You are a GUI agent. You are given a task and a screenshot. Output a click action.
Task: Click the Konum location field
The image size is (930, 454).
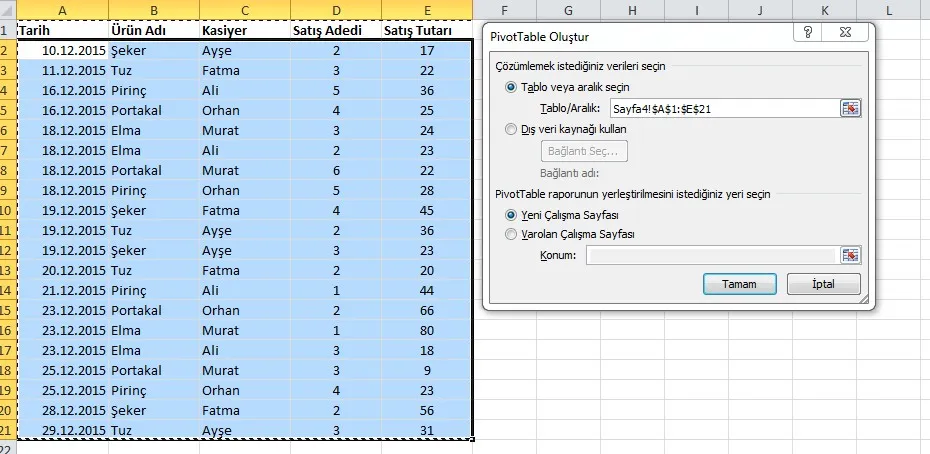[x=710, y=256]
